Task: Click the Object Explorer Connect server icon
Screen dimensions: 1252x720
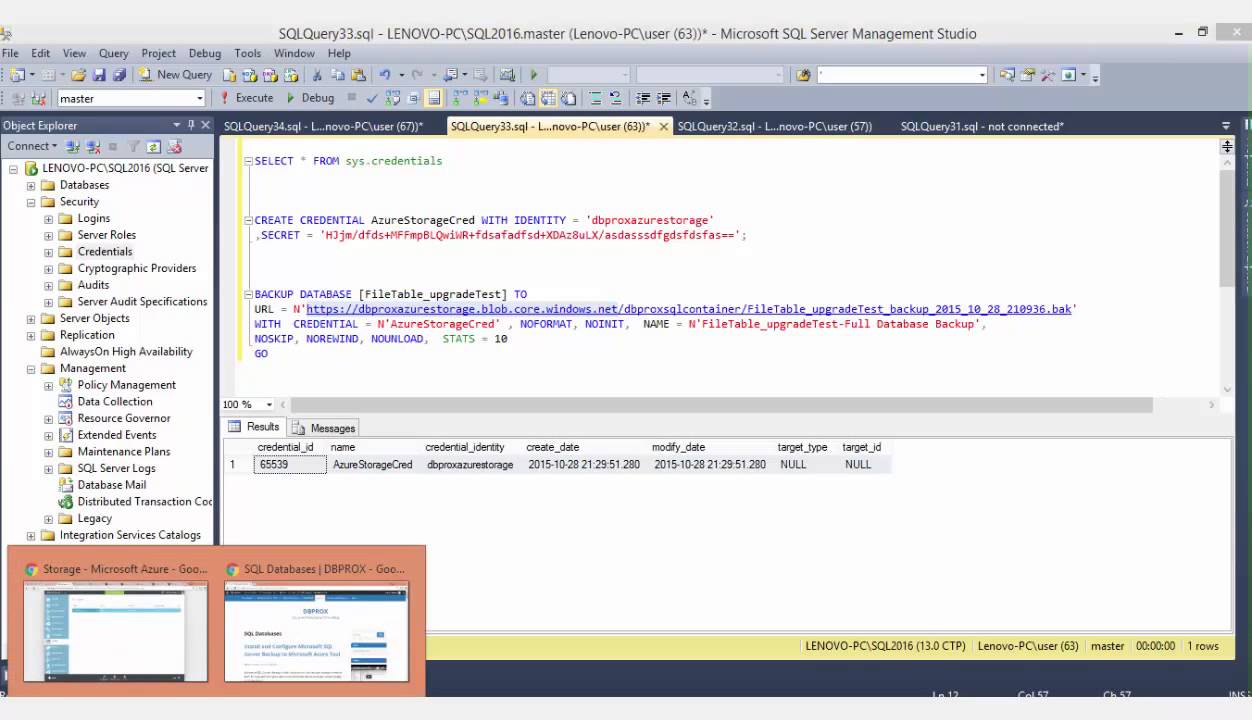Action: [x=73, y=146]
